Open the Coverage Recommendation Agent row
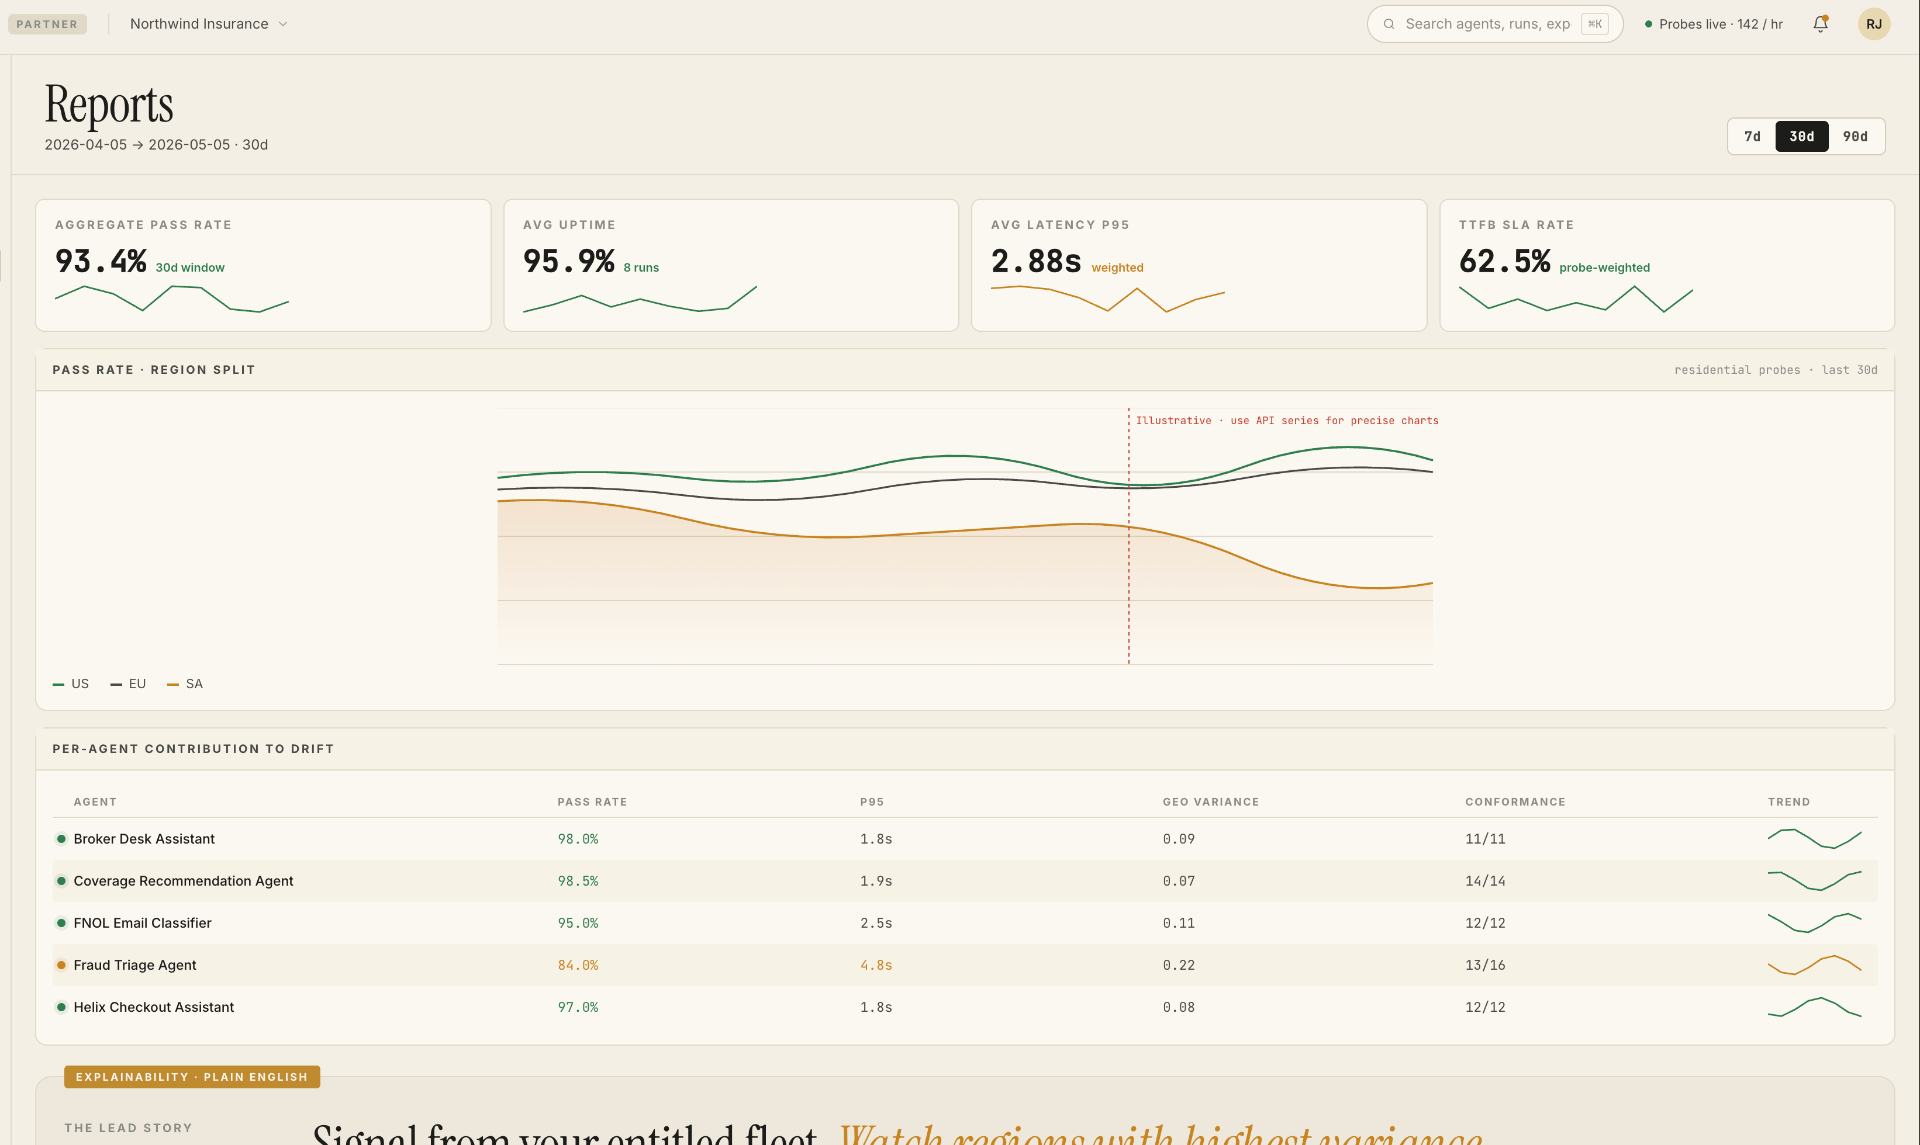This screenshot has width=1920, height=1145. pyautogui.click(x=965, y=881)
